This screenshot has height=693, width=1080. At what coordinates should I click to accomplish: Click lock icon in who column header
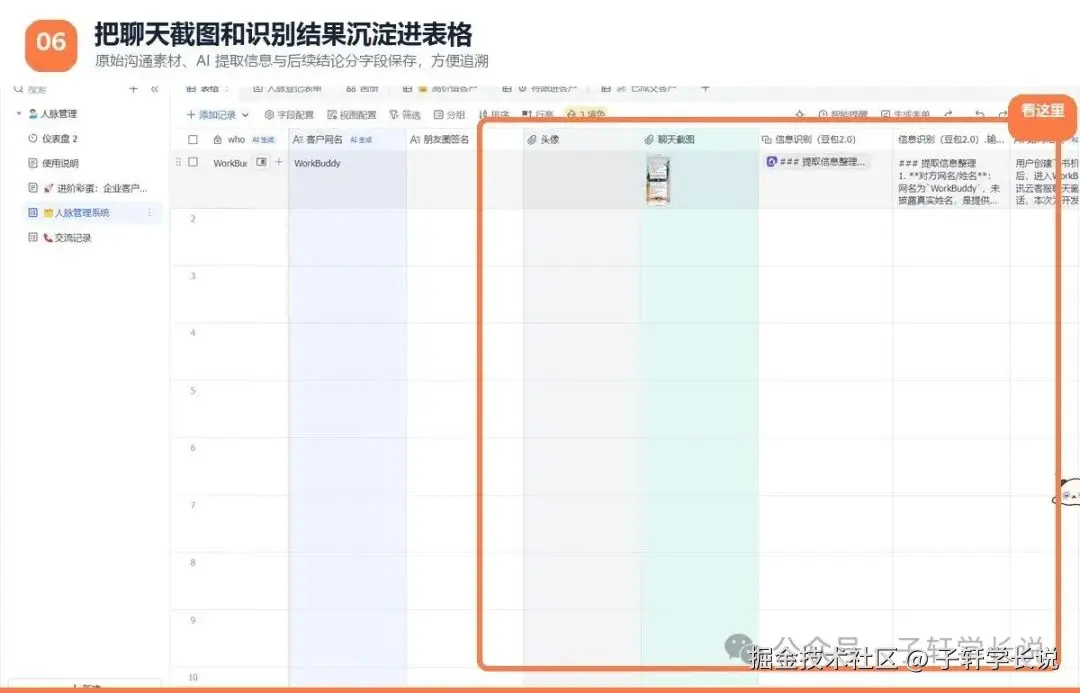click(x=218, y=139)
